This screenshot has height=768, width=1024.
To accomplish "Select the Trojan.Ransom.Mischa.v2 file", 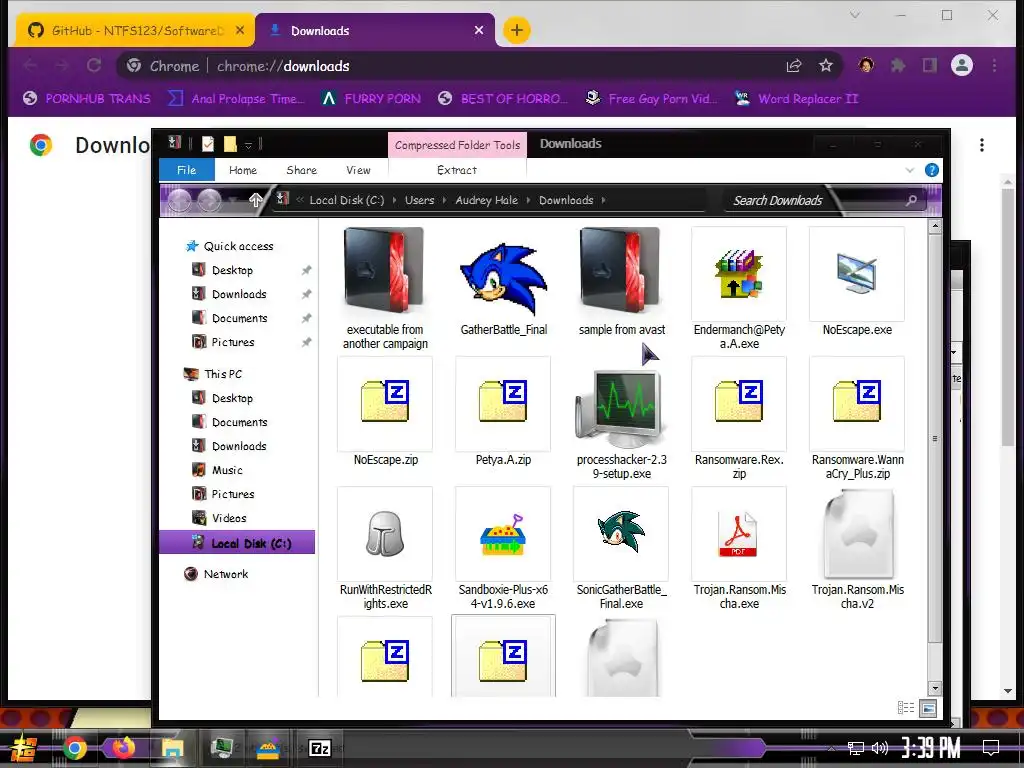I will (857, 549).
